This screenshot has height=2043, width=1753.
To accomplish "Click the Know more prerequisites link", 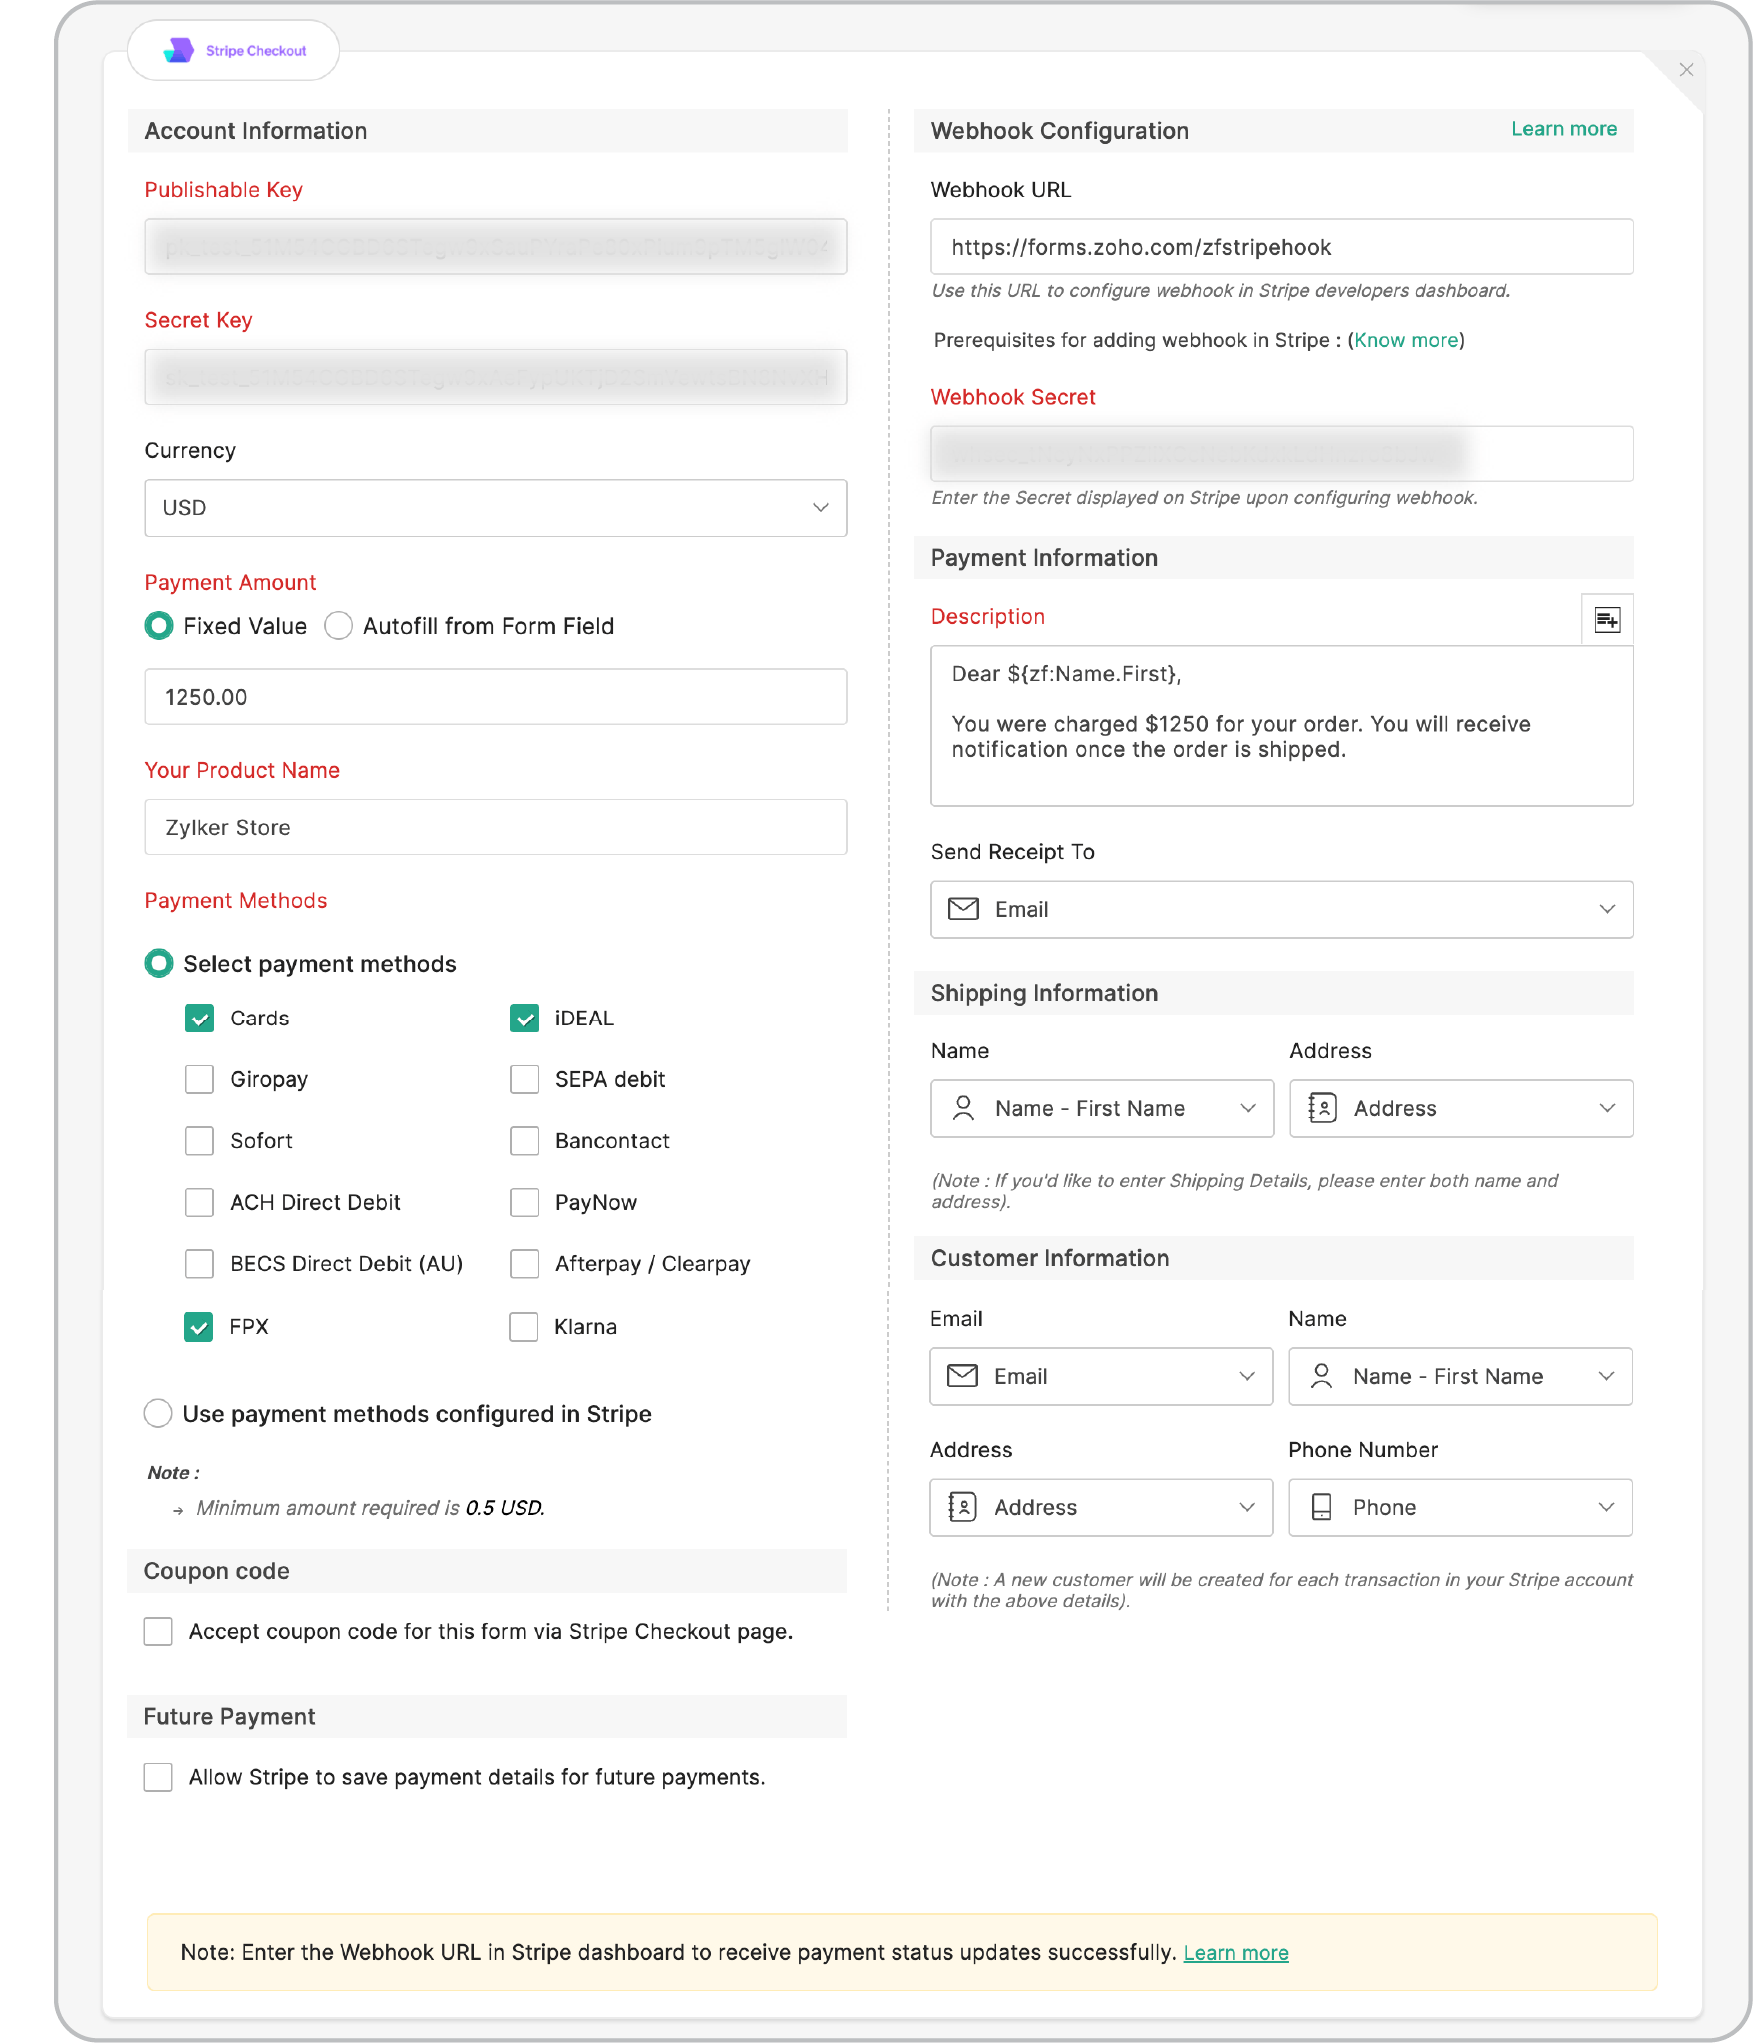I will 1404,340.
